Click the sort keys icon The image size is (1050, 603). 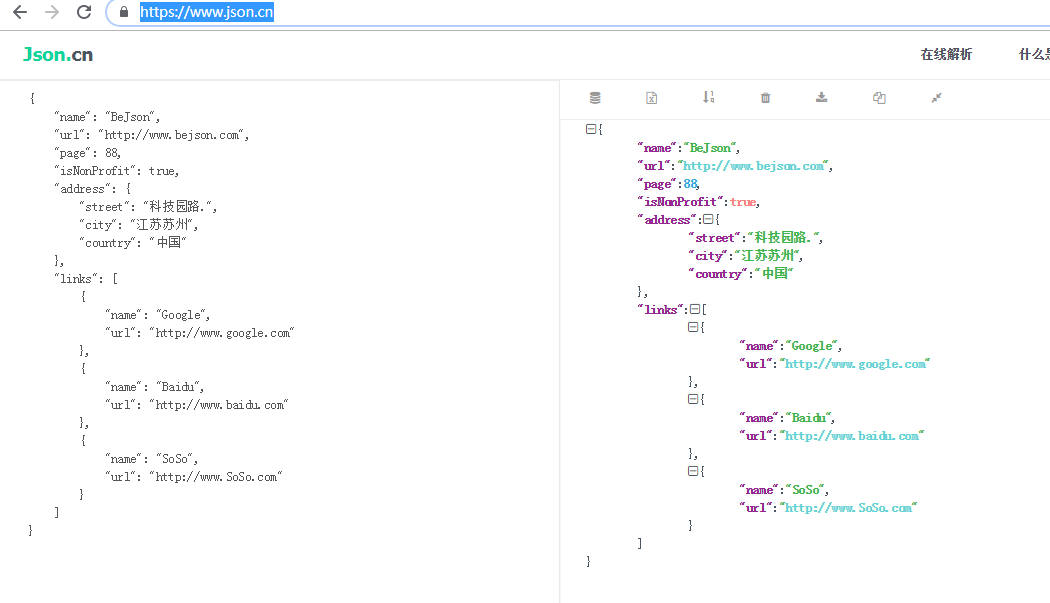(x=708, y=98)
